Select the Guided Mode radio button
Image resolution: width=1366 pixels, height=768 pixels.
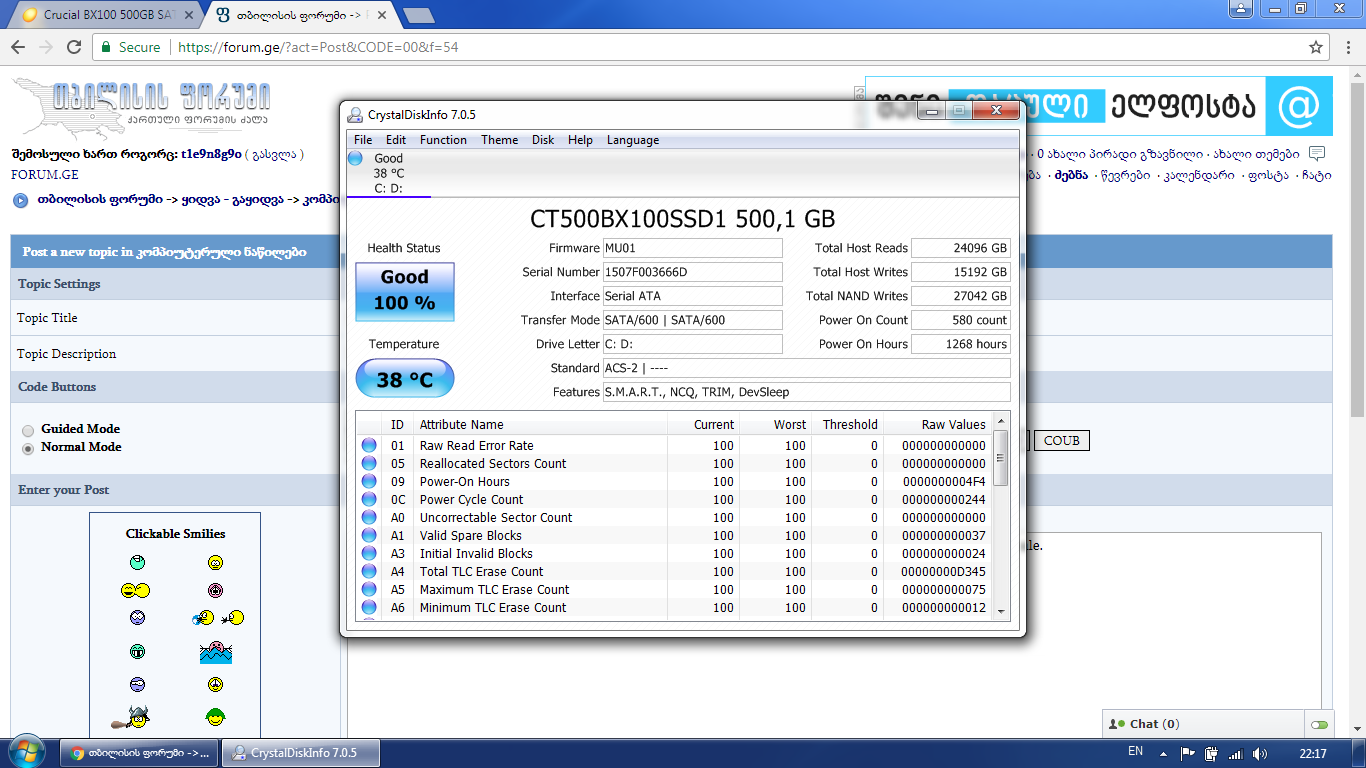point(28,430)
